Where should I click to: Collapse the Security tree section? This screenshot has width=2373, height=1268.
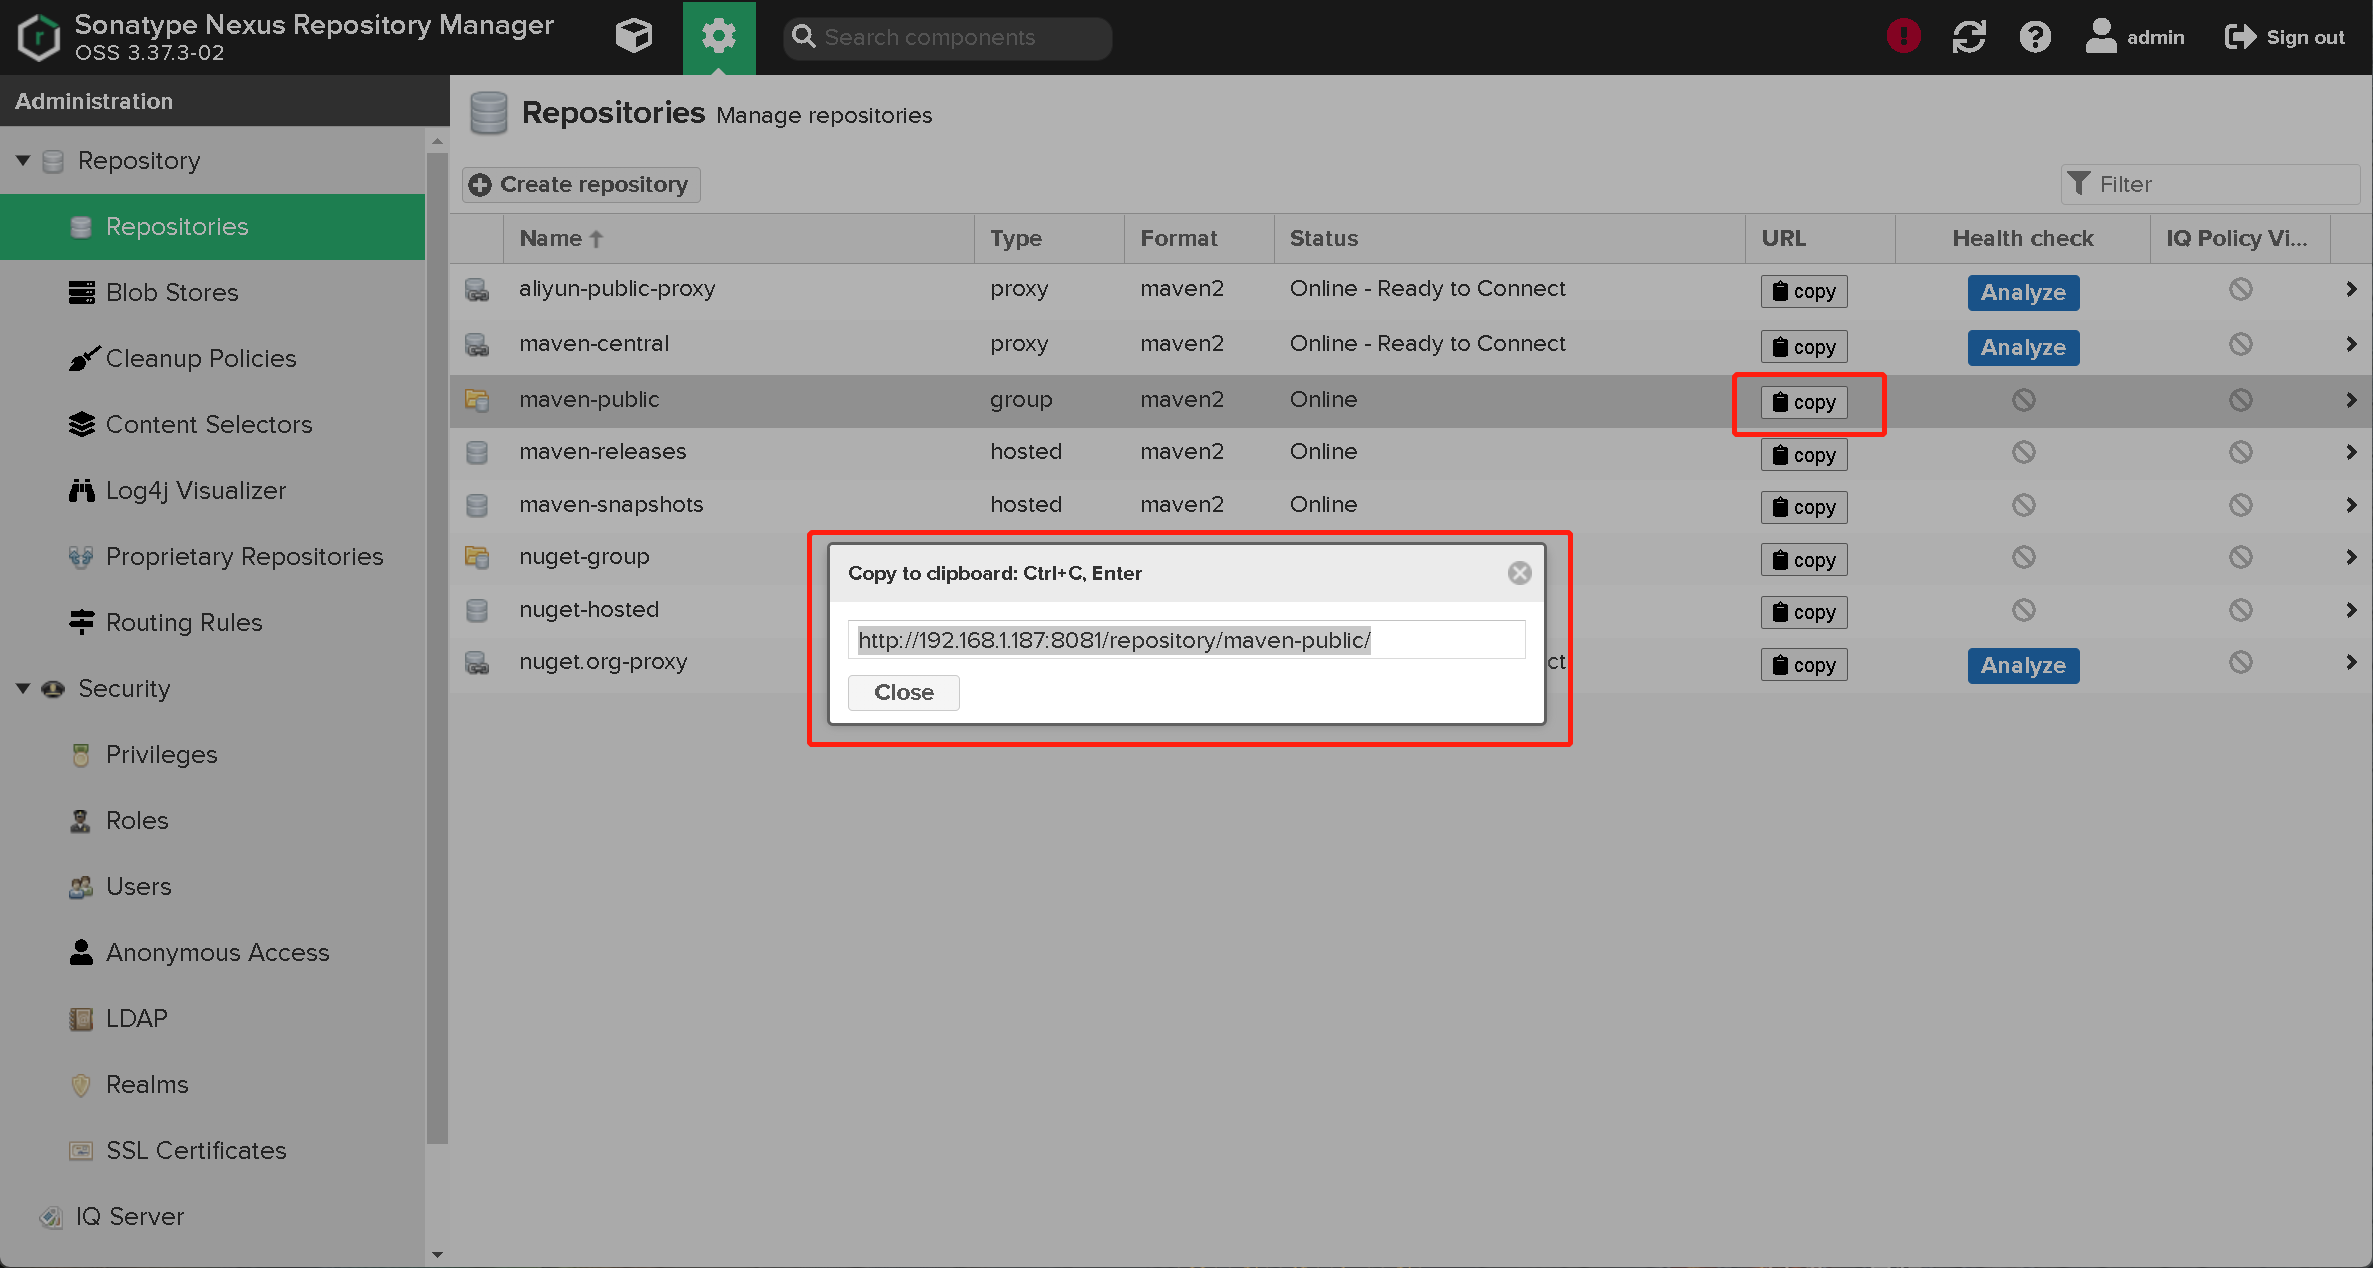click(x=23, y=688)
